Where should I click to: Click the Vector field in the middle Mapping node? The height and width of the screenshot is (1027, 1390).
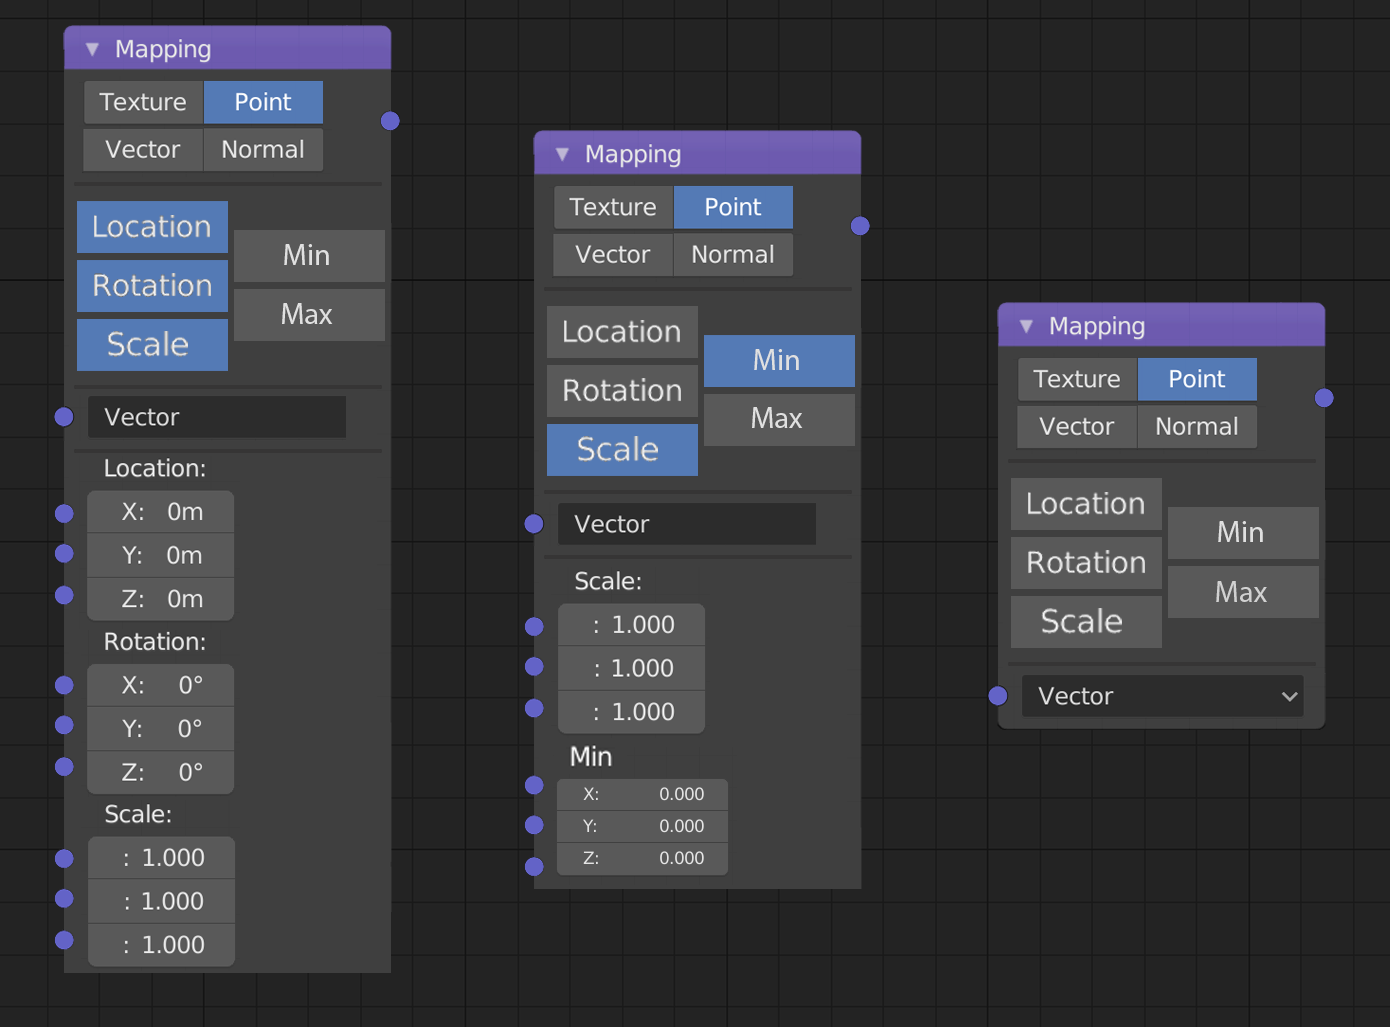coord(687,524)
